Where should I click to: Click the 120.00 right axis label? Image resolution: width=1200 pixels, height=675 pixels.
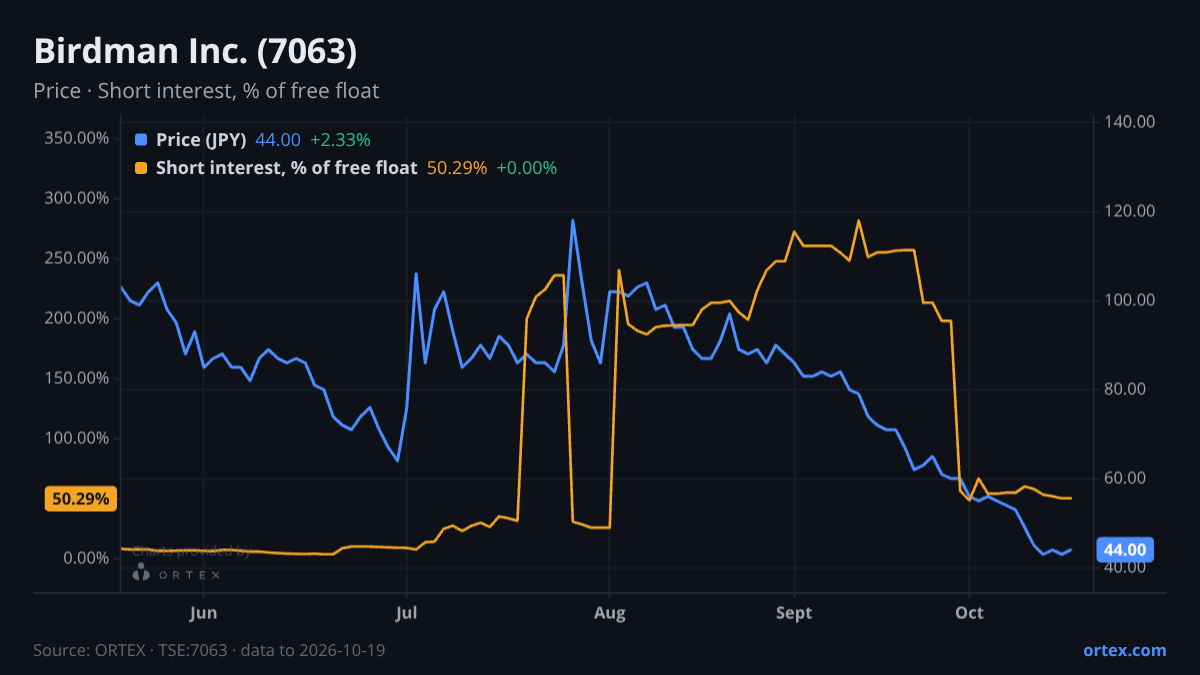[1130, 211]
